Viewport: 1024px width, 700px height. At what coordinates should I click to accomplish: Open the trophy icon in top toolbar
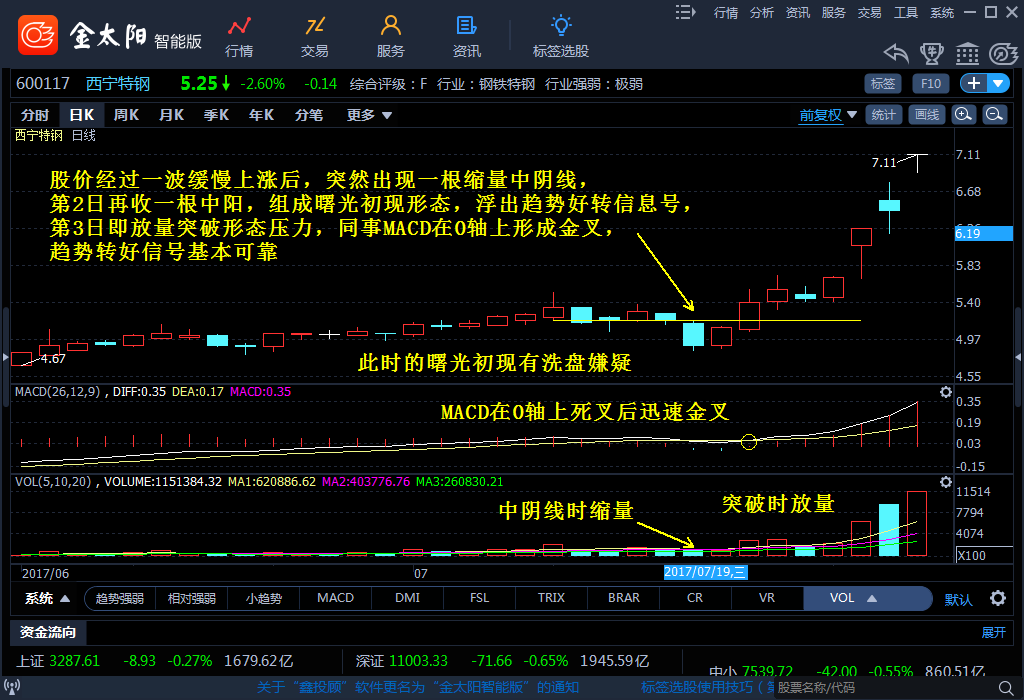point(931,53)
